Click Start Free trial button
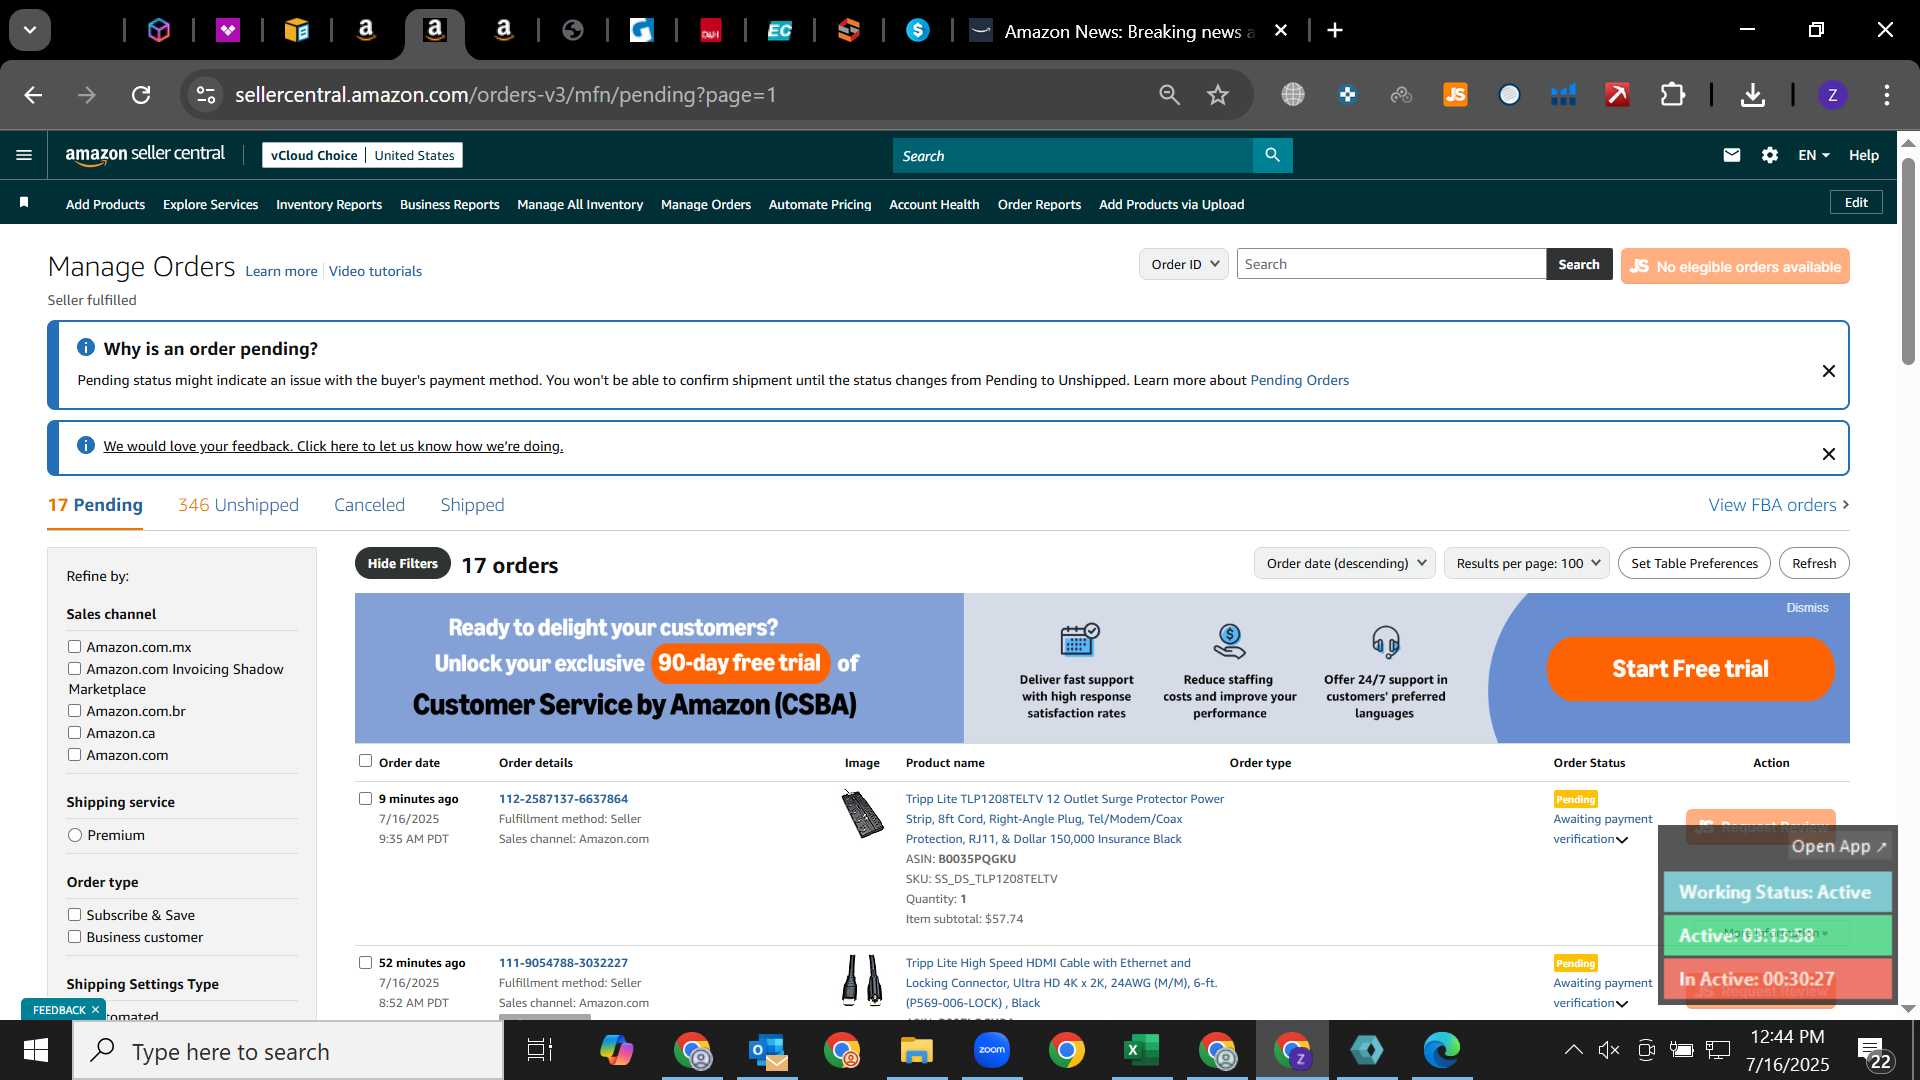The image size is (1920, 1080). coord(1690,668)
